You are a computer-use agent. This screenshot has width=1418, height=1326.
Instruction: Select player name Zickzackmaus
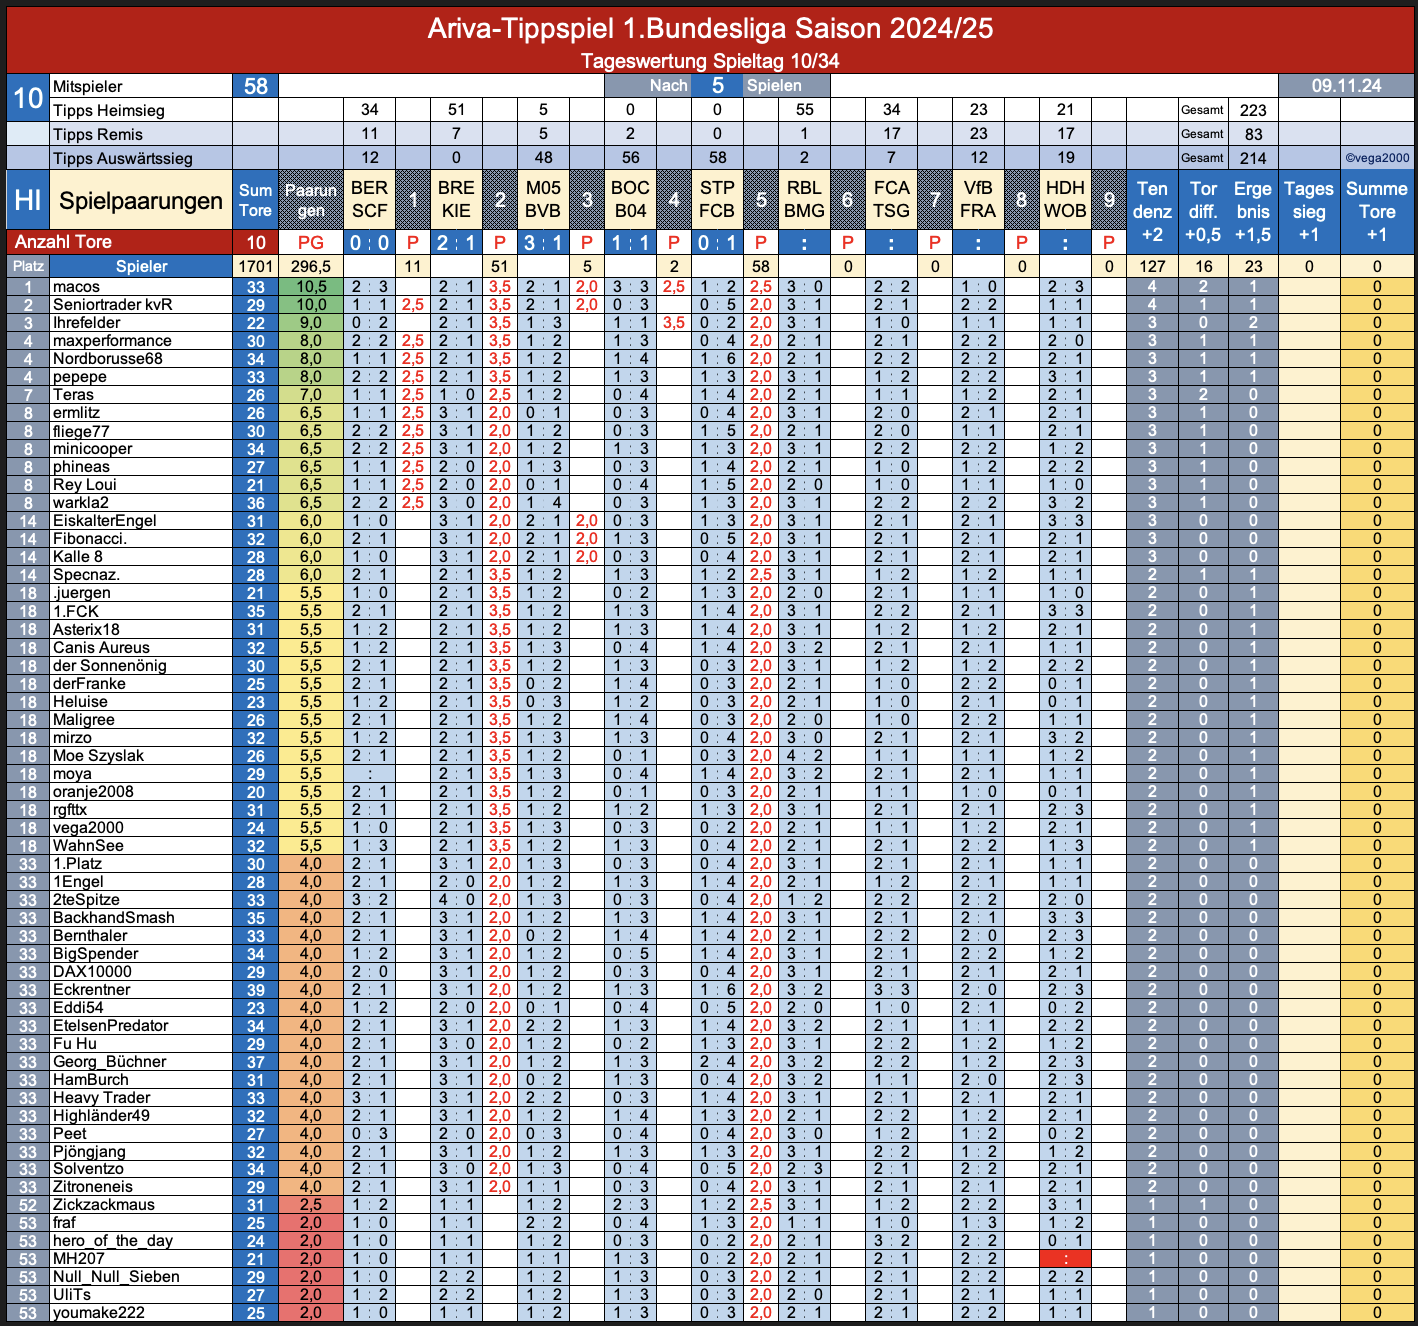tap(104, 1205)
